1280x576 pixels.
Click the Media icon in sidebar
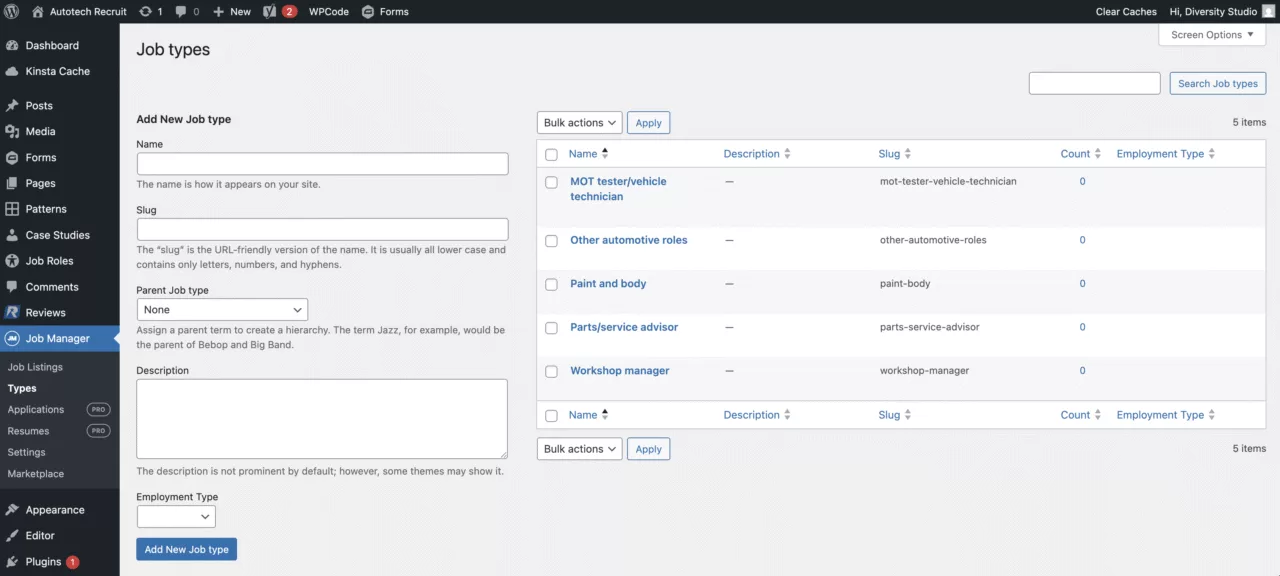click(12, 132)
